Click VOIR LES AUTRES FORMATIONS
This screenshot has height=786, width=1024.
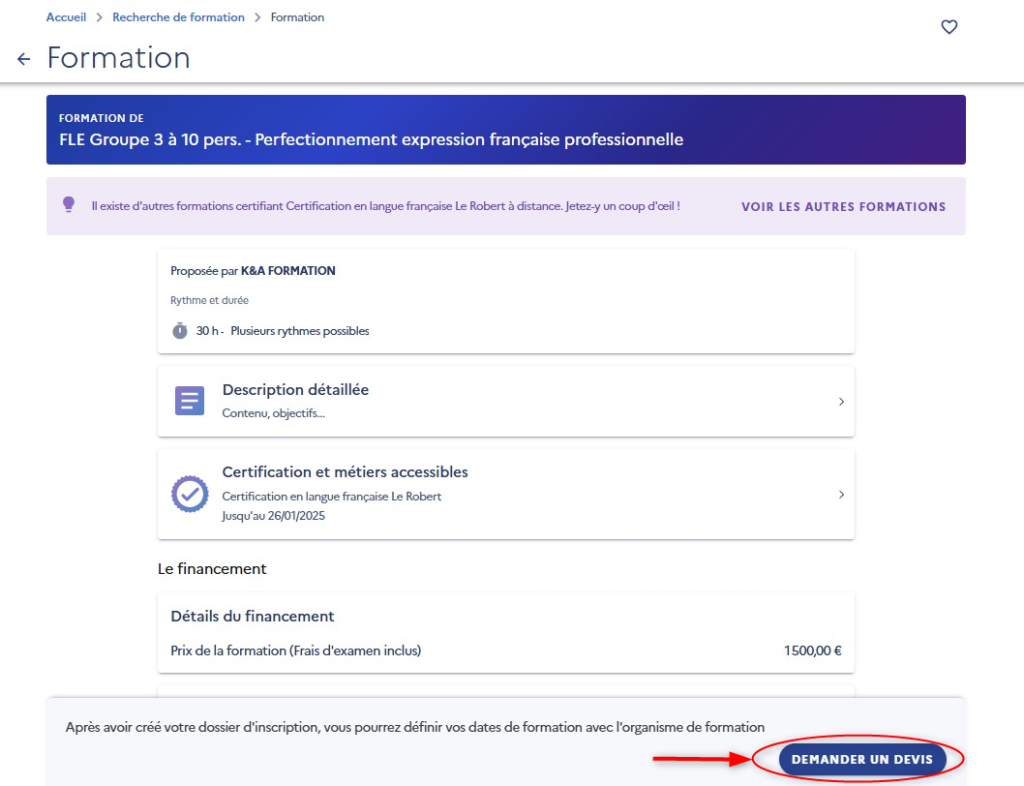point(843,207)
